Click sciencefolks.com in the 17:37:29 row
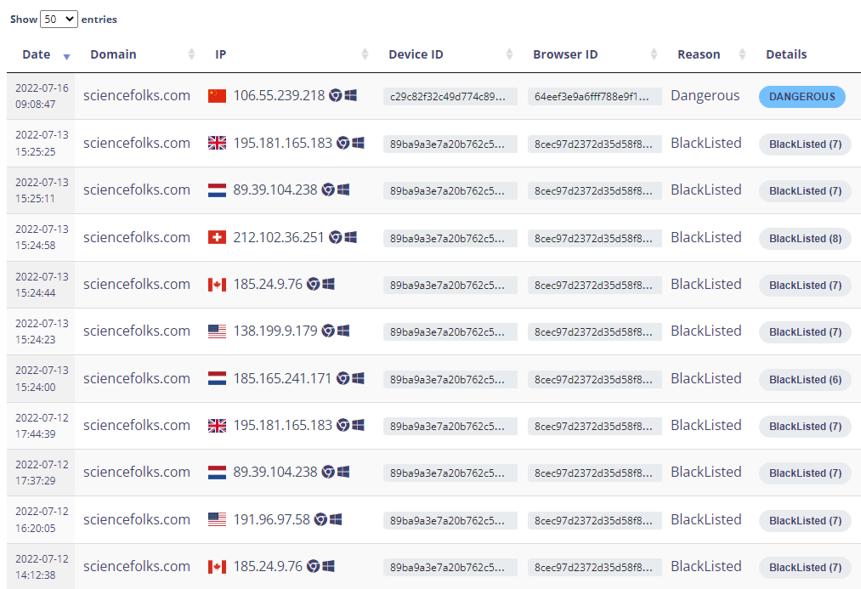 [x=137, y=472]
